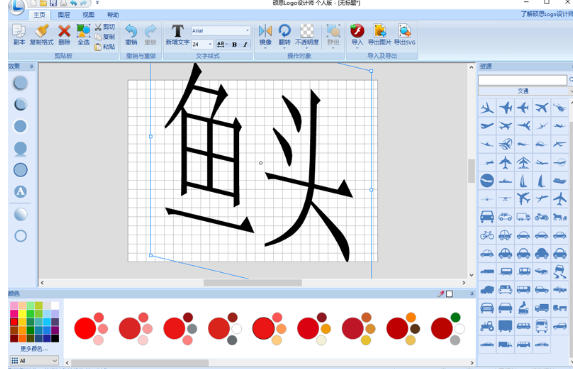Click the resource search input field
This screenshot has height=369, width=573.
(523, 80)
